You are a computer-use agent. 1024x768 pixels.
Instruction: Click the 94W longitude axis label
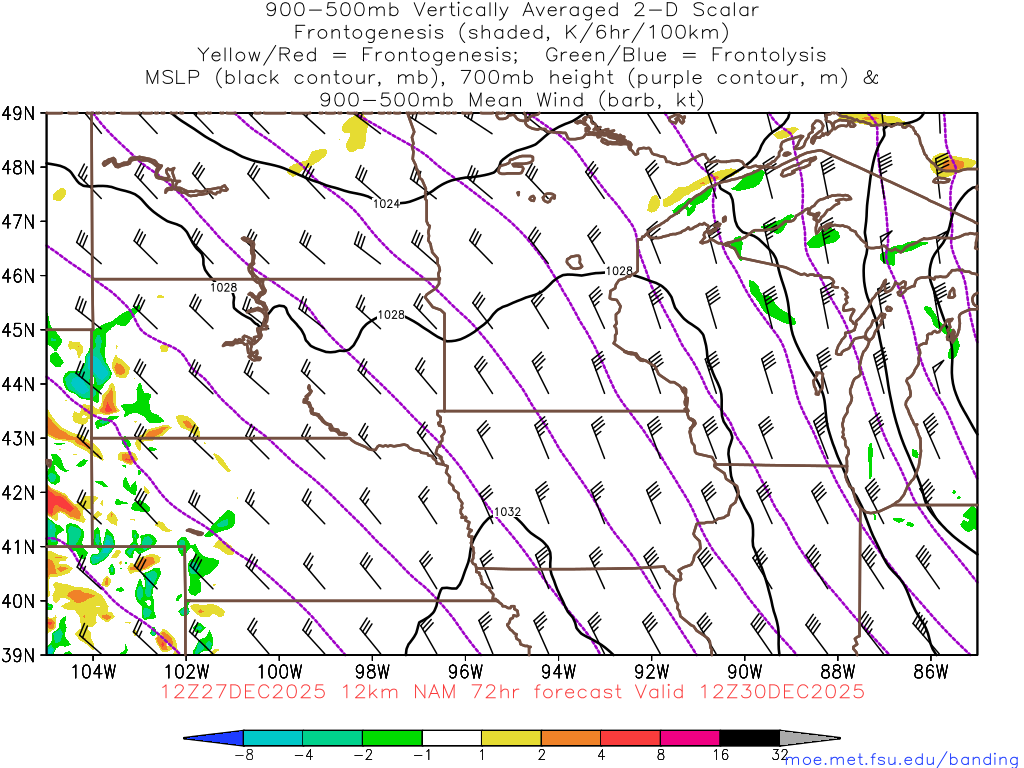point(558,670)
